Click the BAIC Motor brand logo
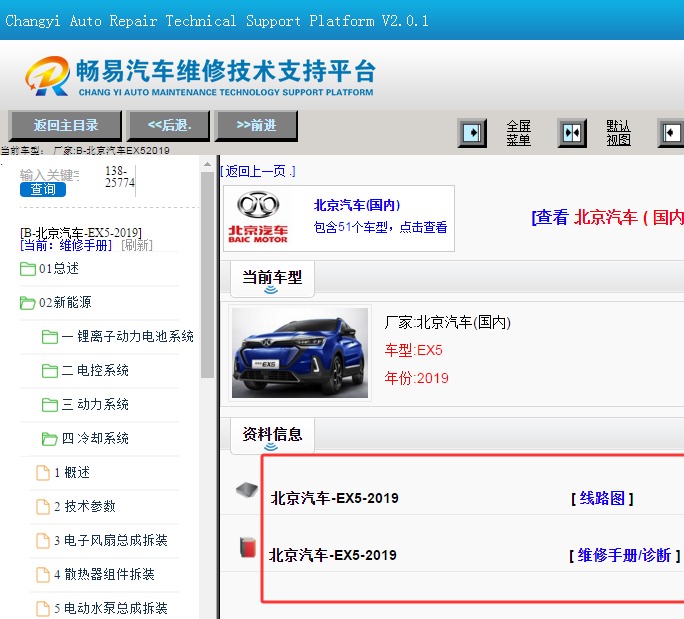Viewport: 684px width, 619px height. tap(258, 217)
